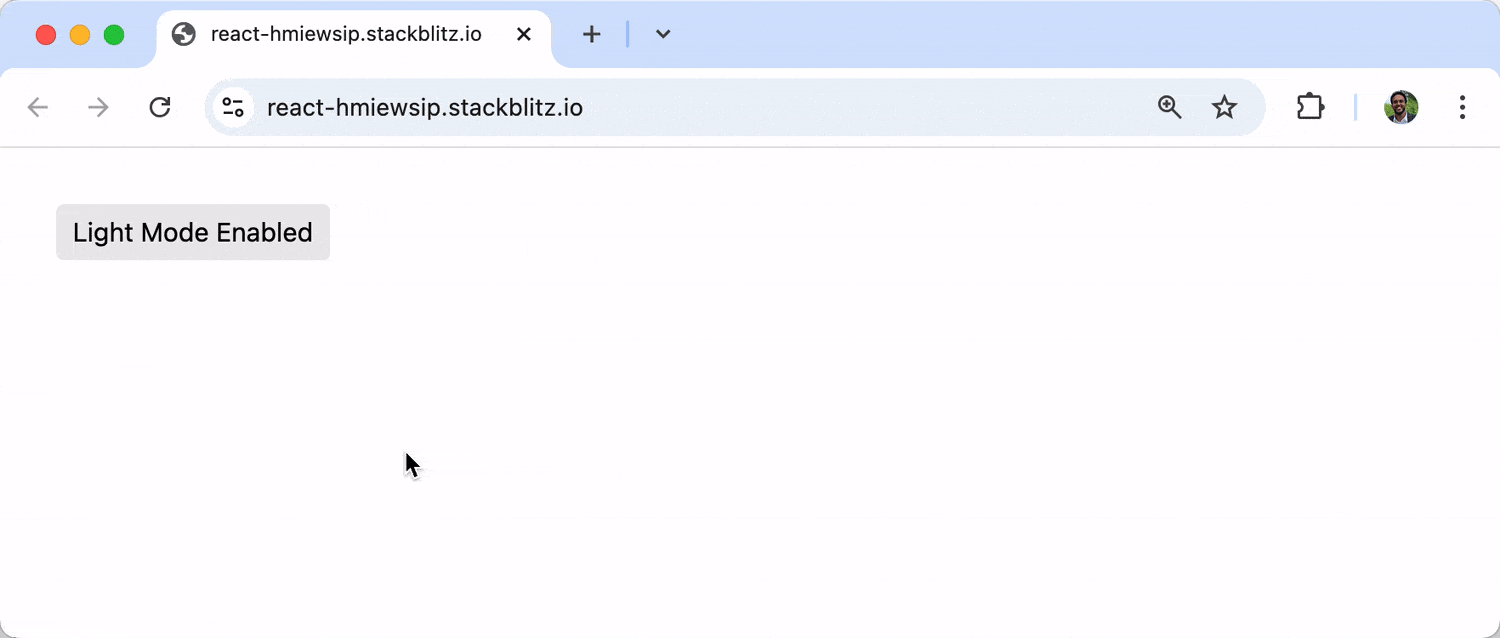Click the globe favicon on the tab
Image resolution: width=1500 pixels, height=638 pixels.
tap(184, 35)
